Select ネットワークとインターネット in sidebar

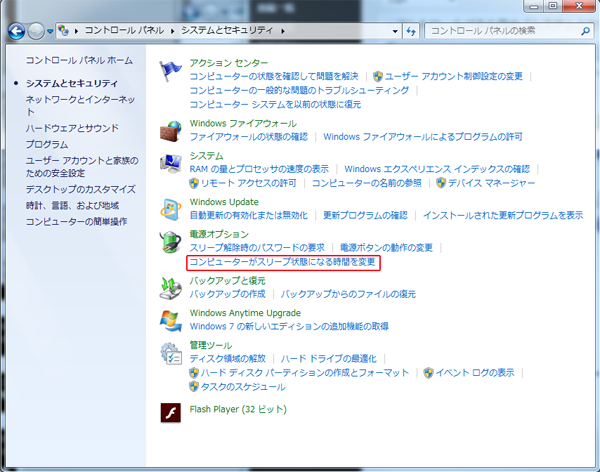tap(80, 99)
